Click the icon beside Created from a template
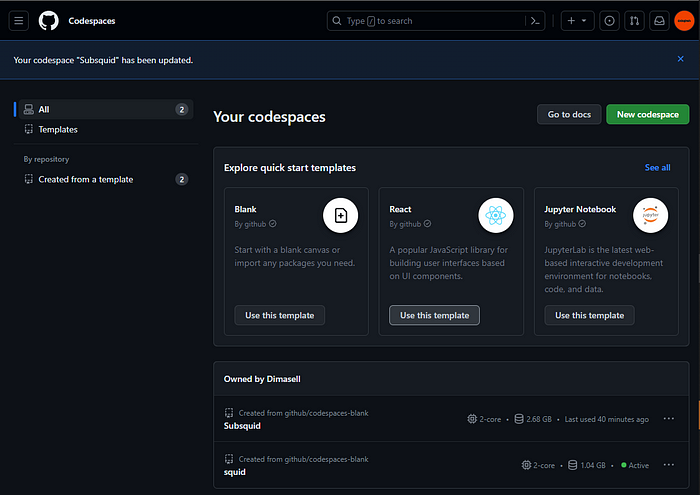Image resolution: width=700 pixels, height=495 pixels. coord(29,179)
